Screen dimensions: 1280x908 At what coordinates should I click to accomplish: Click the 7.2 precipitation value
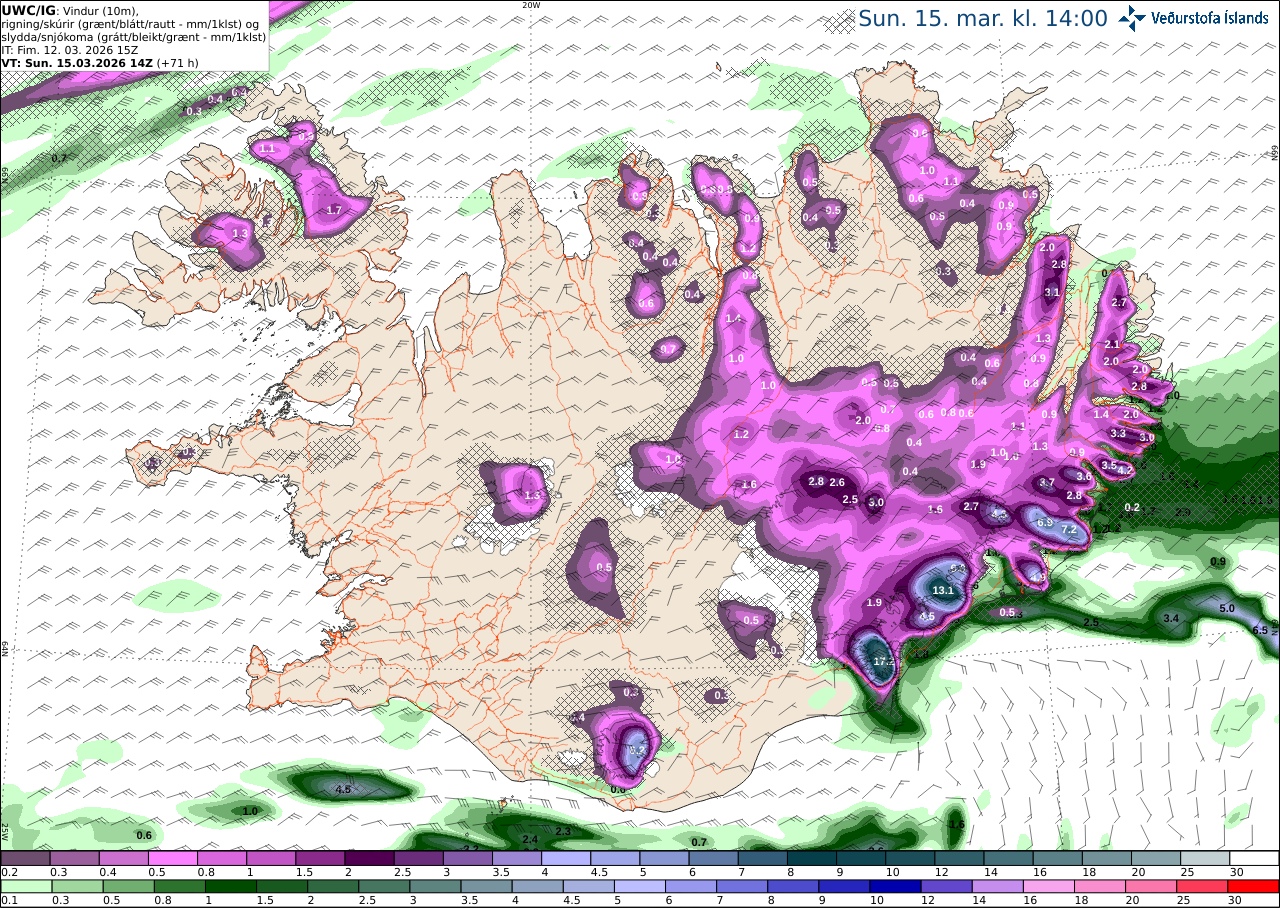click(1068, 529)
